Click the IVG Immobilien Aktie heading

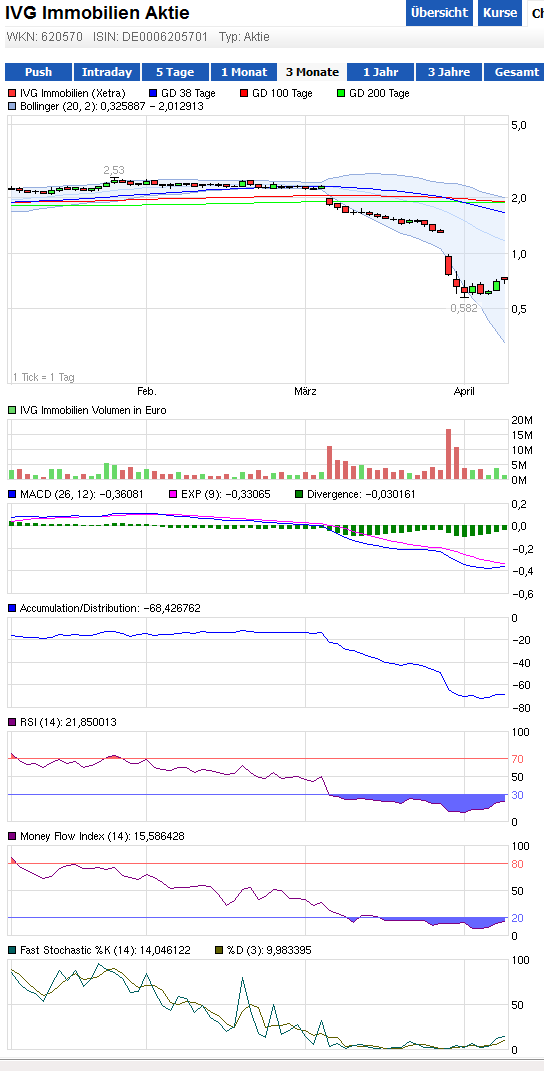97,13
